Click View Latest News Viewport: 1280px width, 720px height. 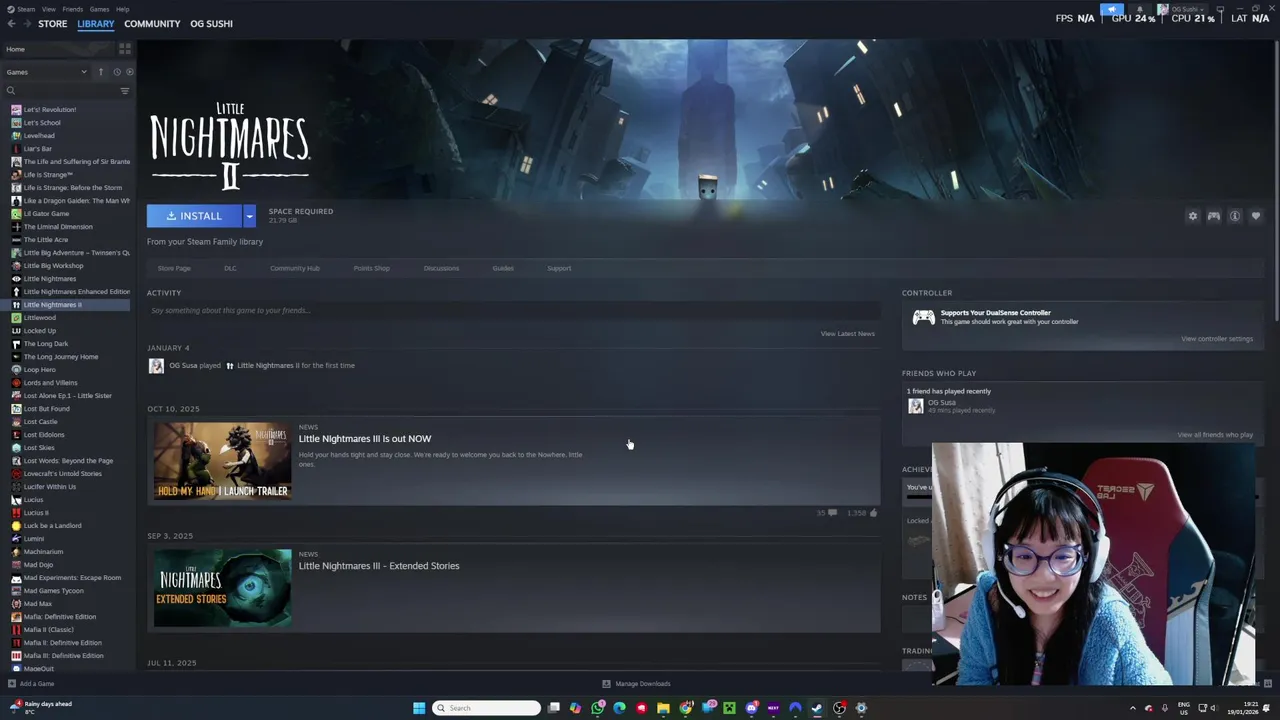(847, 334)
